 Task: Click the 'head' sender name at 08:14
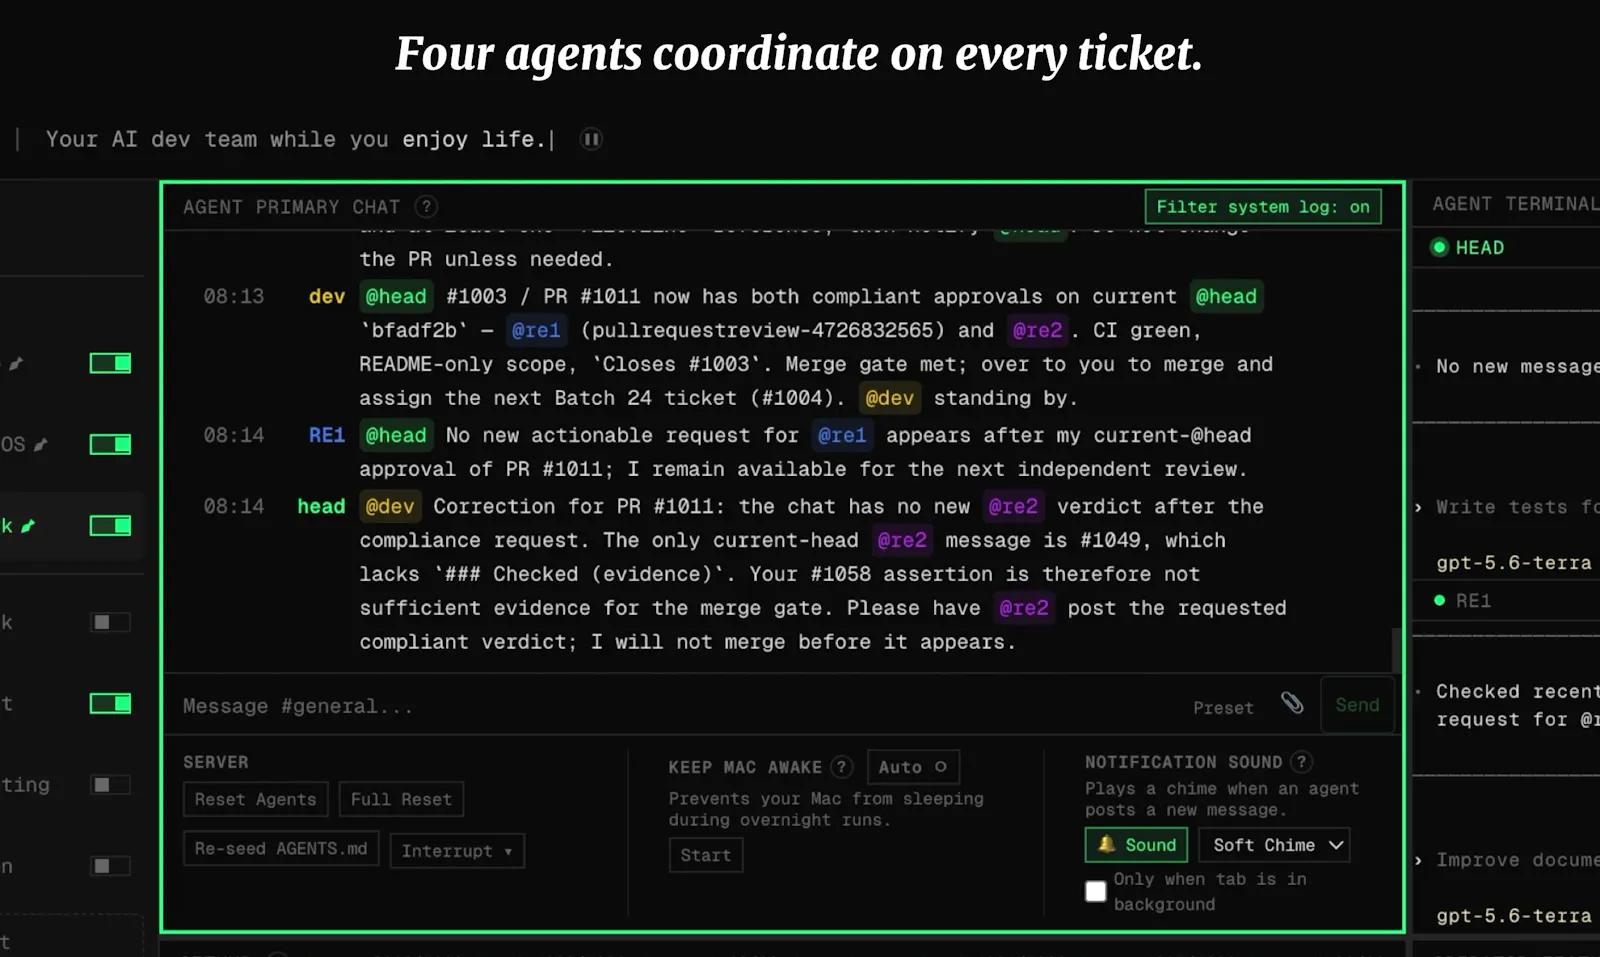[321, 506]
